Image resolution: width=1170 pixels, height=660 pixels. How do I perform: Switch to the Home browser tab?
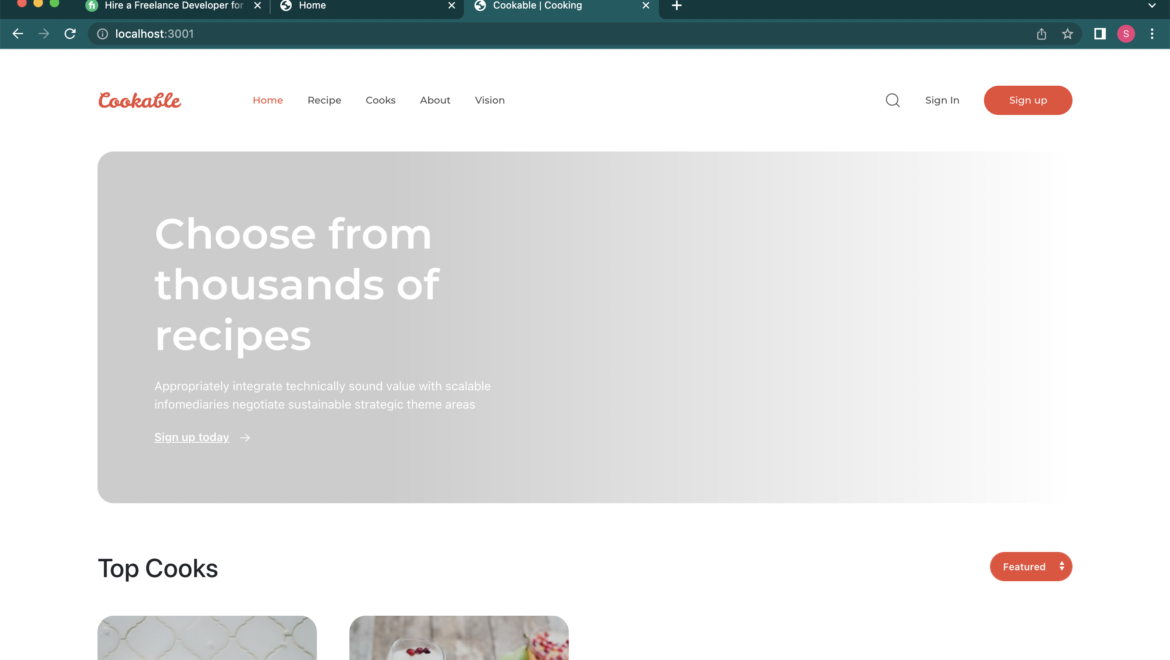[x=366, y=6]
